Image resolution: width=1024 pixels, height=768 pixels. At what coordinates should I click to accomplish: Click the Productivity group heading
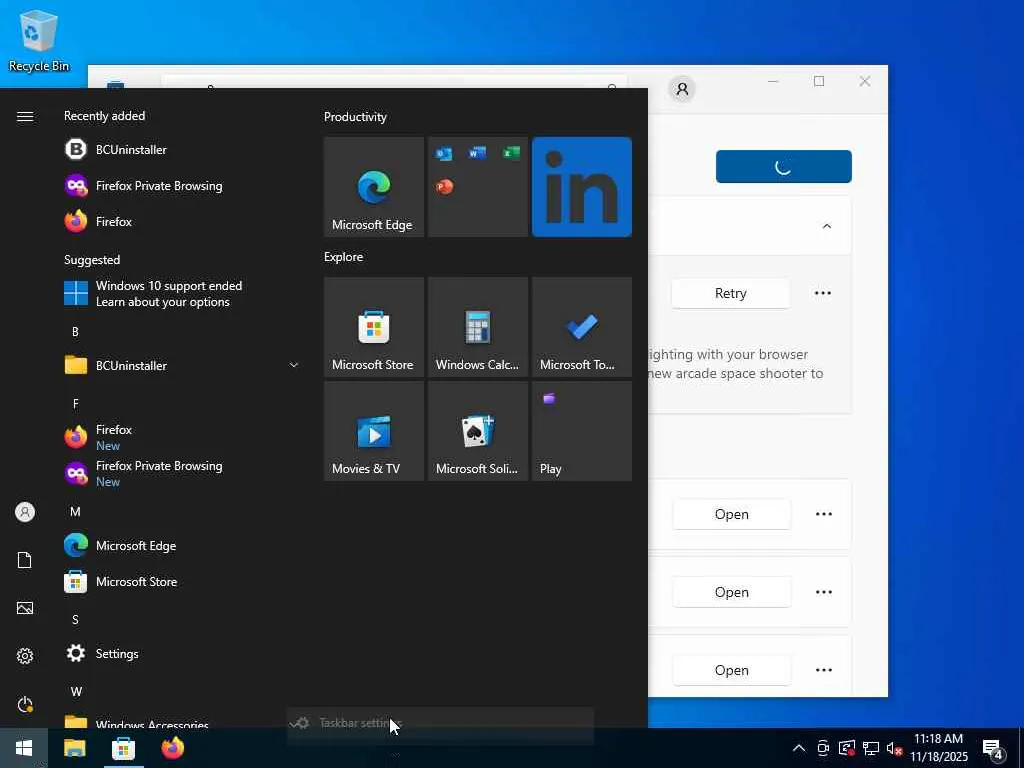355,117
